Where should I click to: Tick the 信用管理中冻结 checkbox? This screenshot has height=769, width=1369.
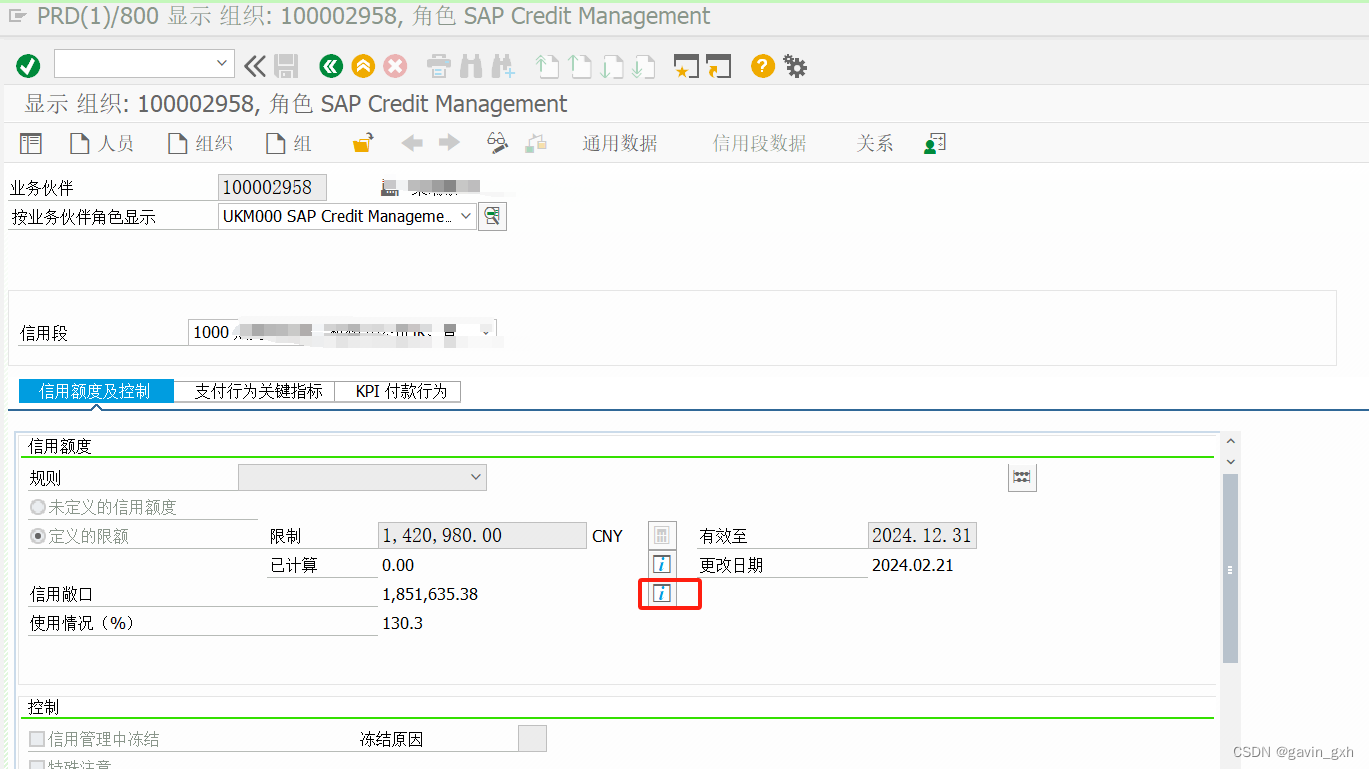point(37,739)
